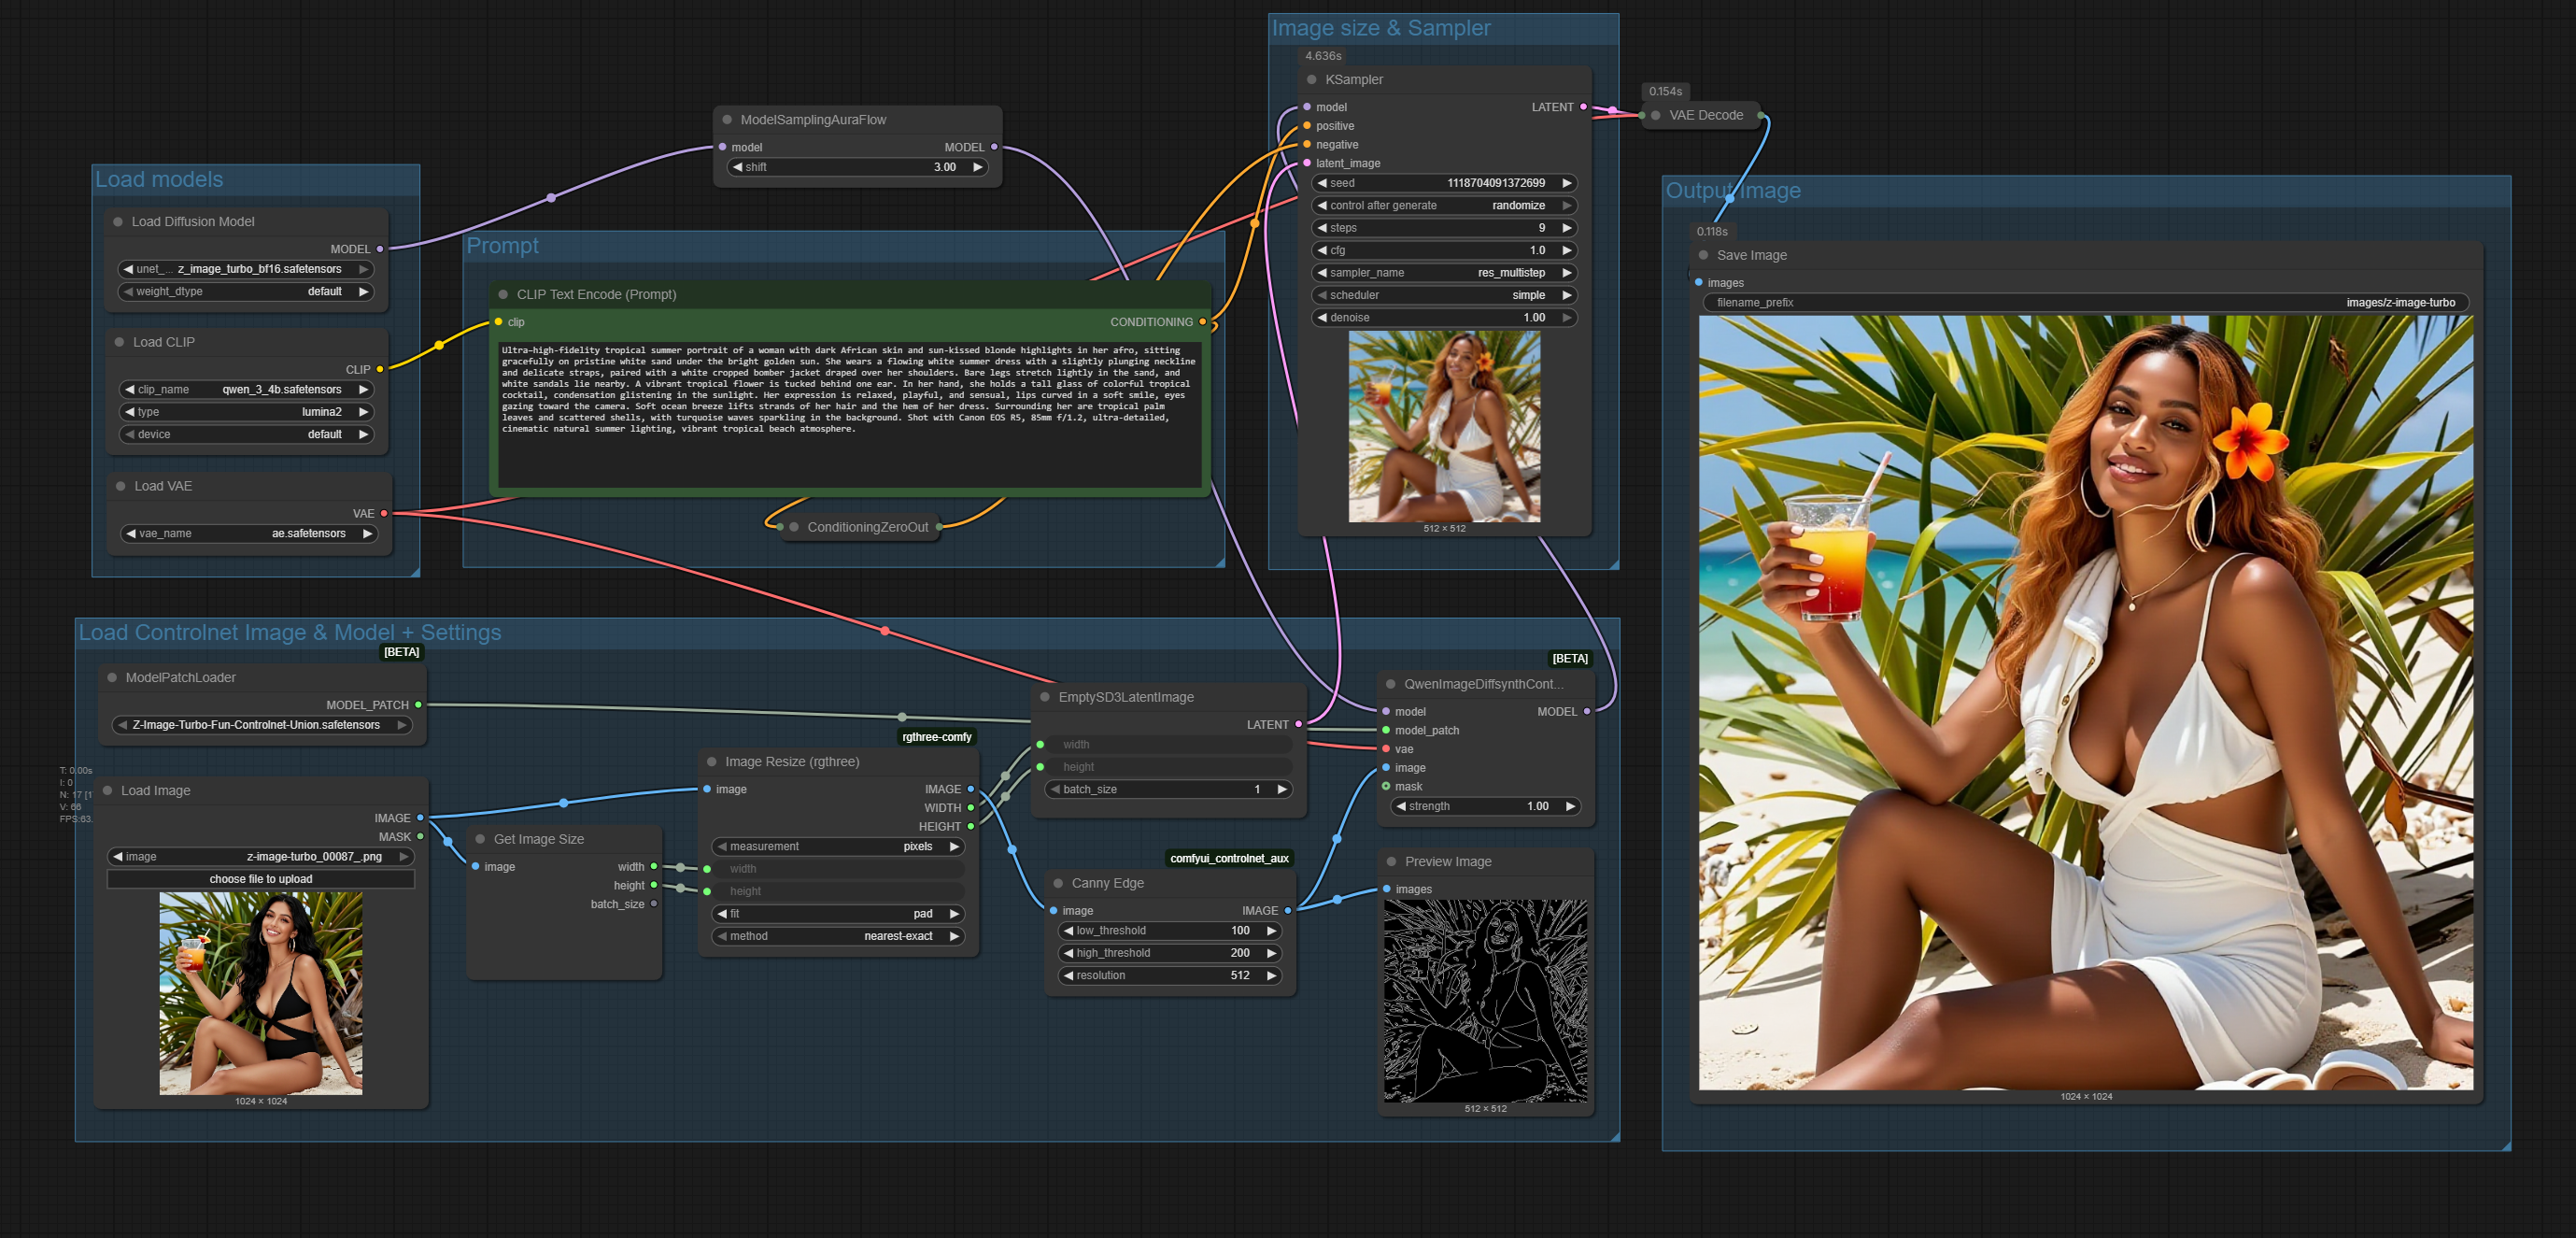Toggle collapse of the Load Image node
This screenshot has width=2576, height=1238.
108,790
